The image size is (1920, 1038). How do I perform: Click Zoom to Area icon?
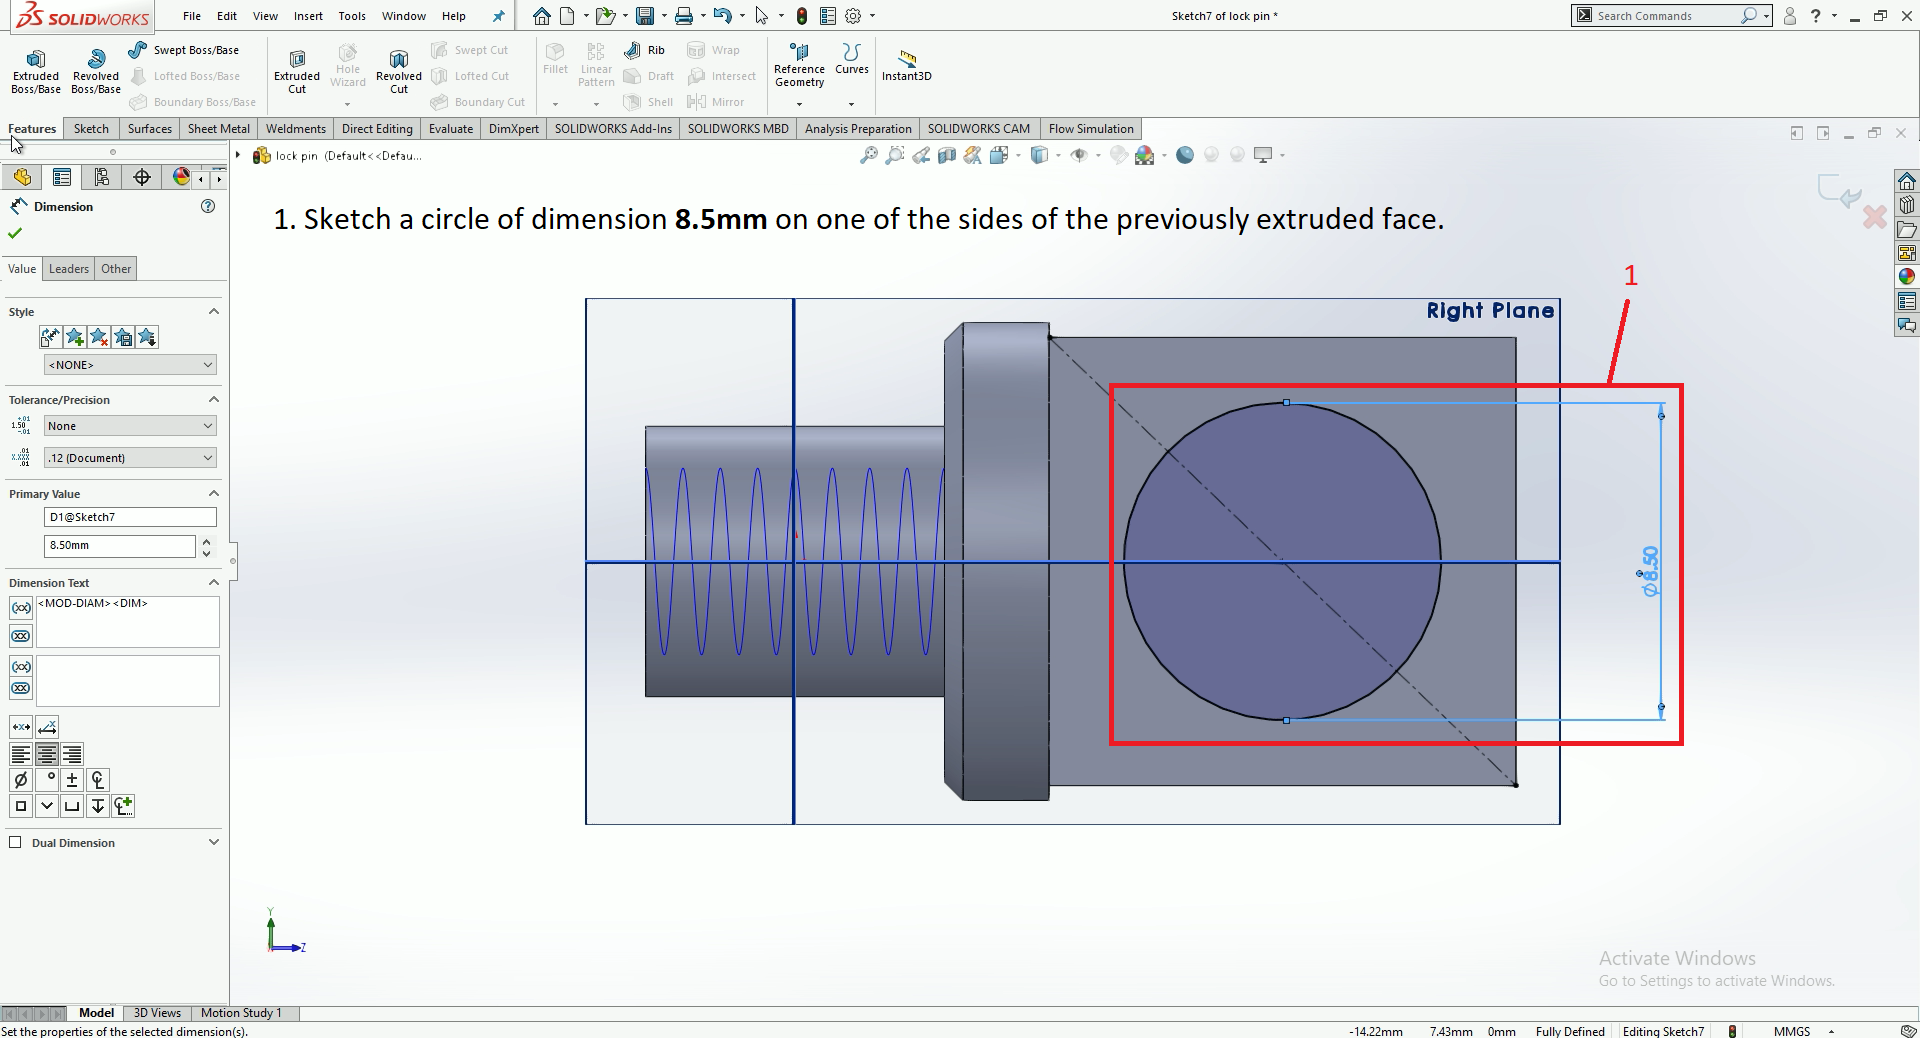[x=895, y=155]
